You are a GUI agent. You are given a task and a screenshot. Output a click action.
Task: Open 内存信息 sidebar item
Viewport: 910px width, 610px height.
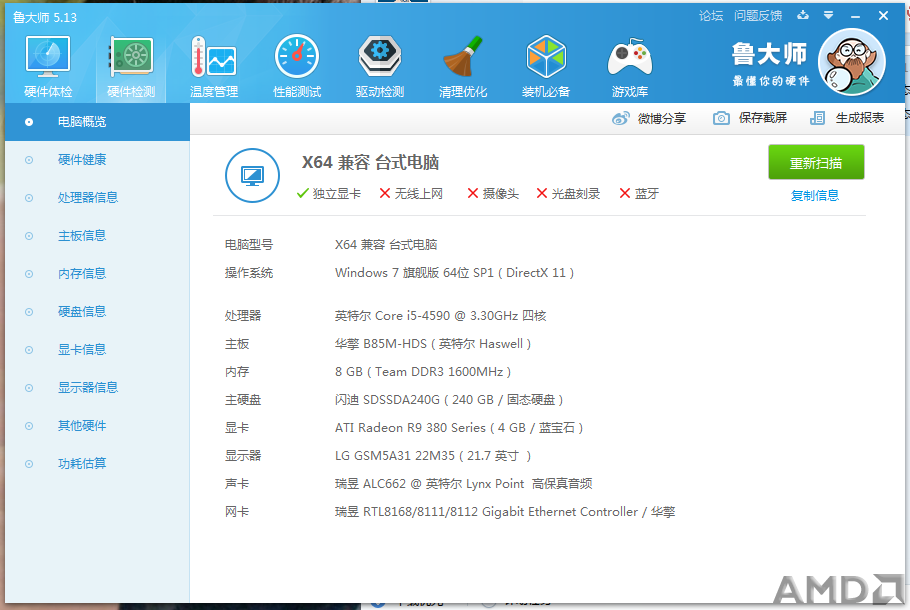(98, 274)
